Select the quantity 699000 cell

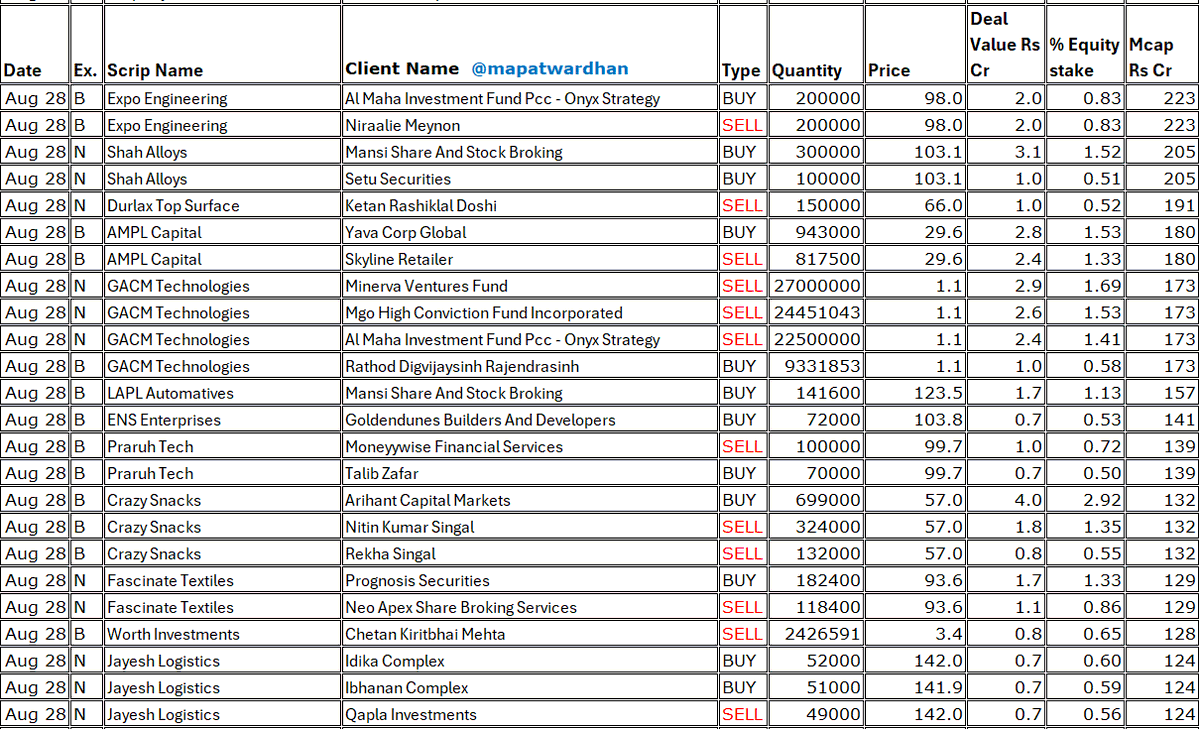[816, 500]
